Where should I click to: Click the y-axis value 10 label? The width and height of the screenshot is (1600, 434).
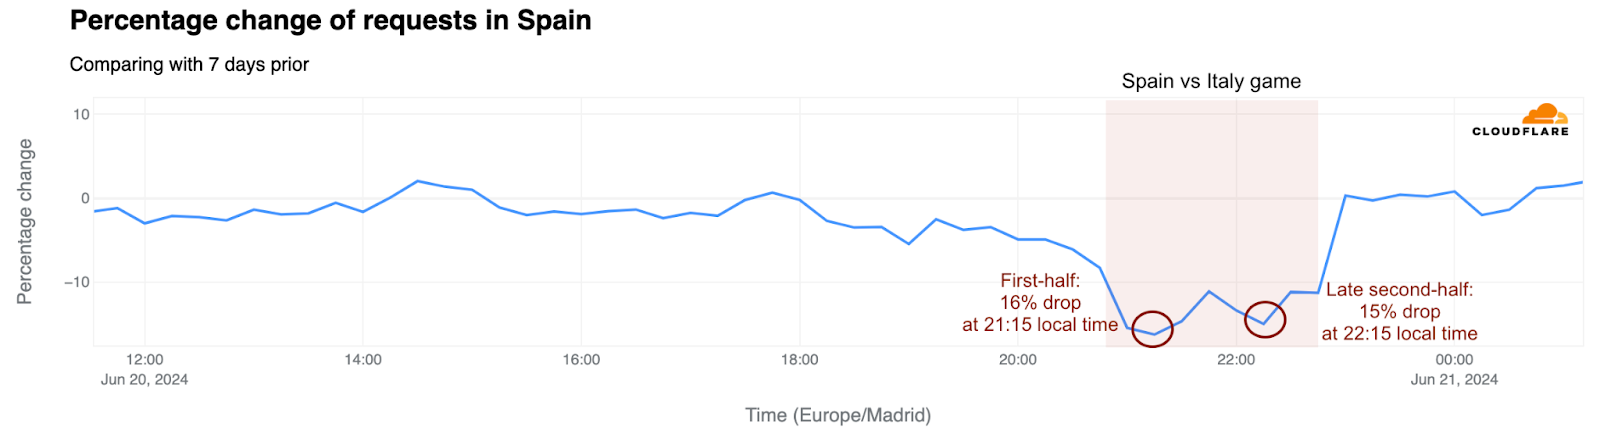coord(81,114)
